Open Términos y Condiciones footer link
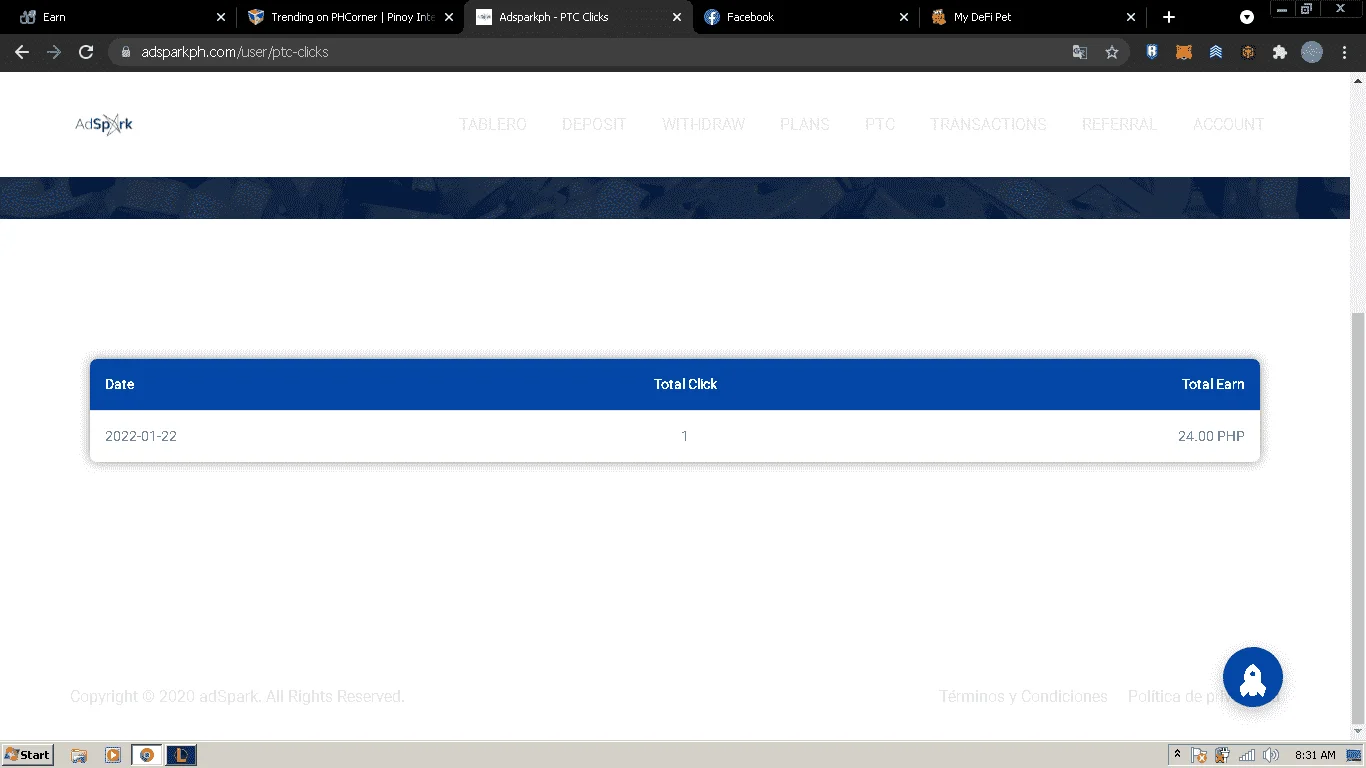The width and height of the screenshot is (1366, 768). [1023, 696]
